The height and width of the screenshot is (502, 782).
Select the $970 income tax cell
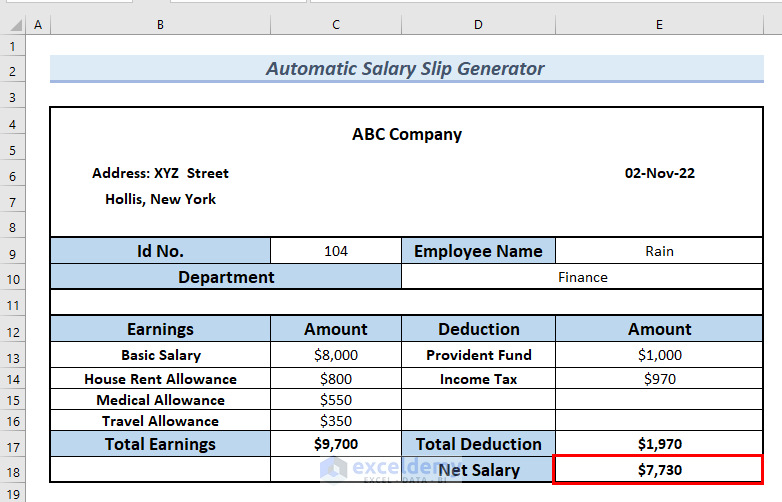659,379
